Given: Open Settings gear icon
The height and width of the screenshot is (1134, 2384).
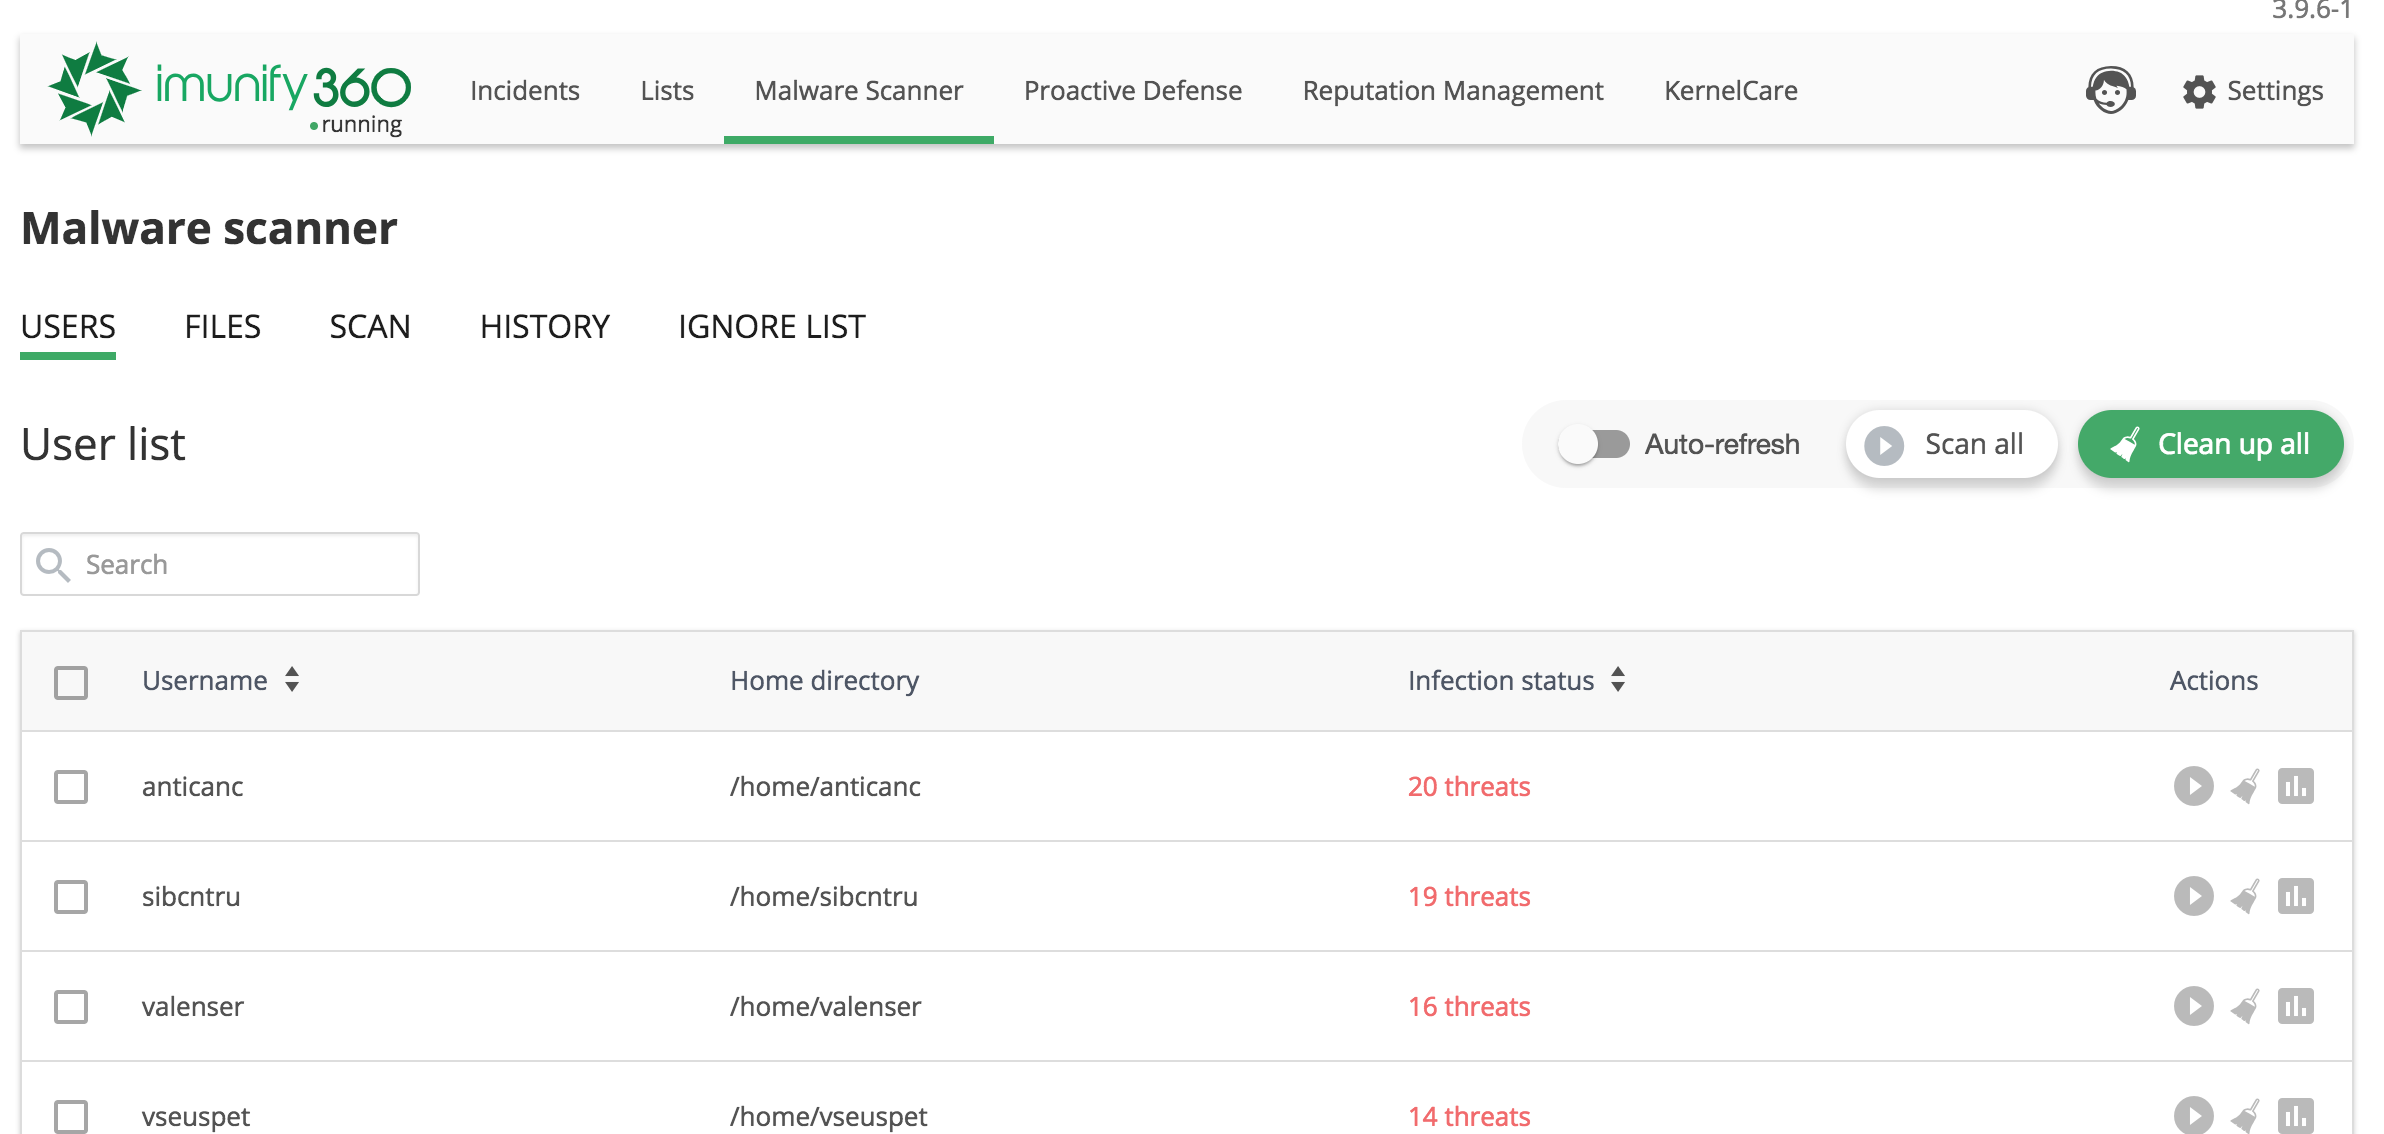Looking at the screenshot, I should [2199, 91].
